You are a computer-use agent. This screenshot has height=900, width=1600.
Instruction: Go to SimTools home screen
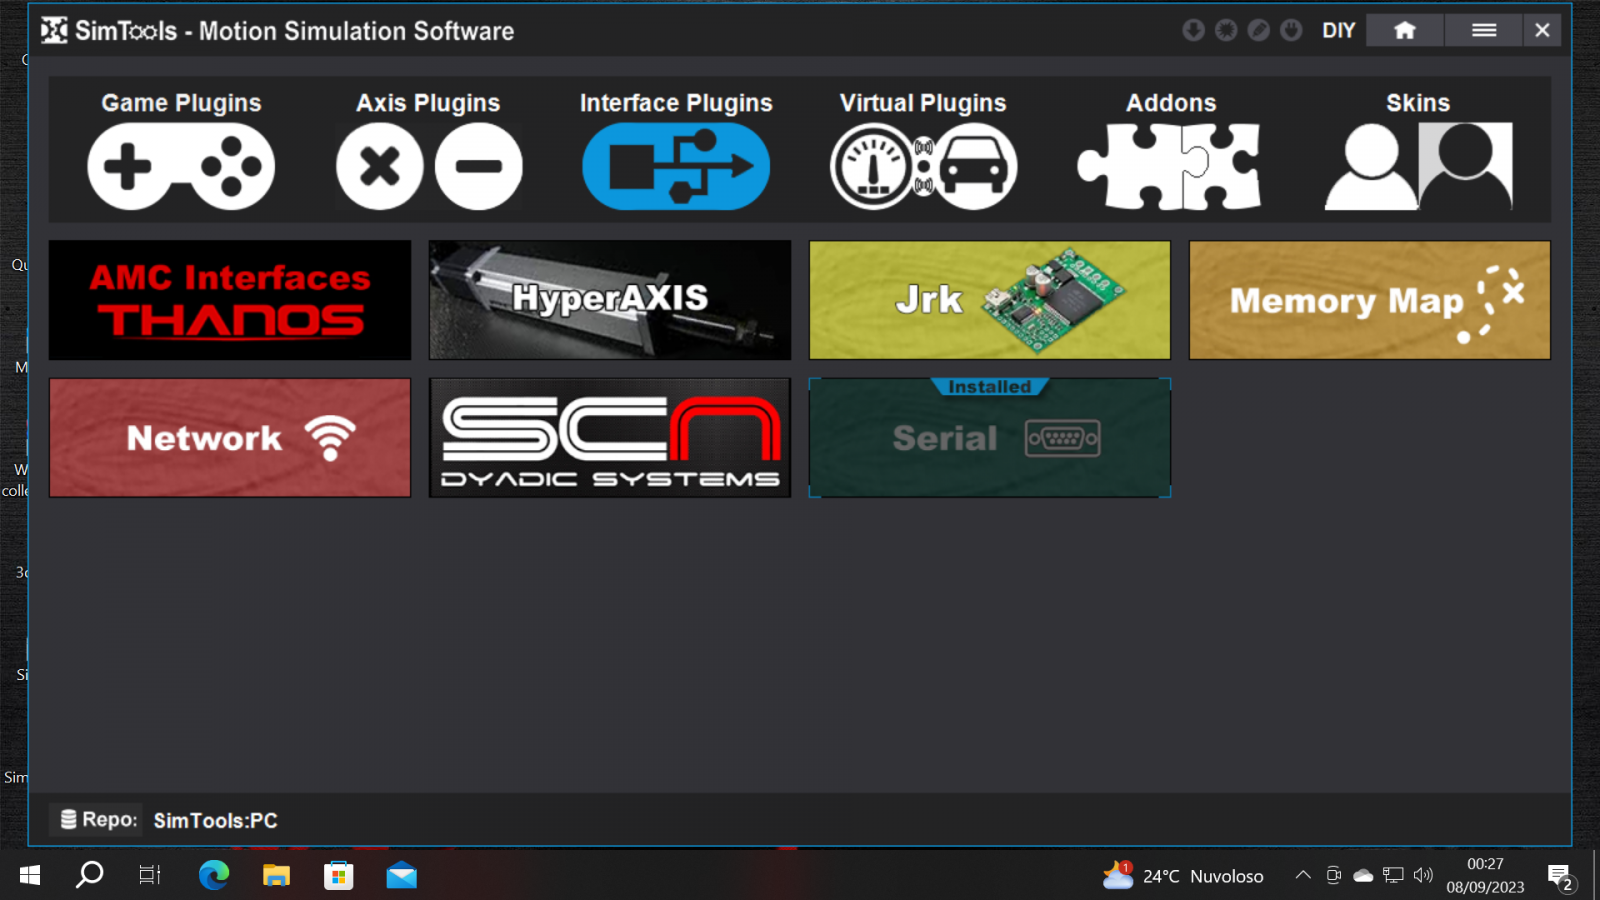click(1405, 30)
